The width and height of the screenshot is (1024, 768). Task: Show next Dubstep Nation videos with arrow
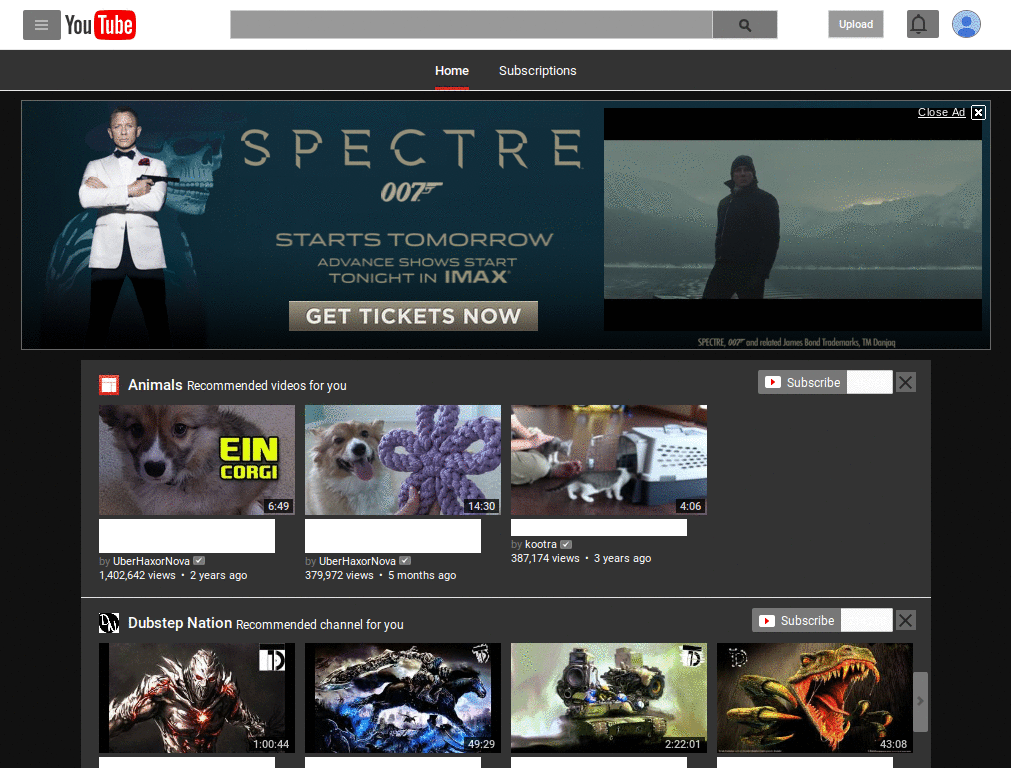click(920, 701)
